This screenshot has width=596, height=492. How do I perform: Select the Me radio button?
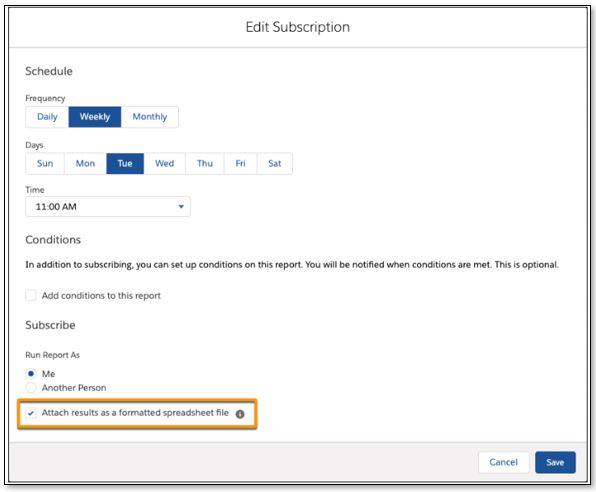click(x=31, y=374)
